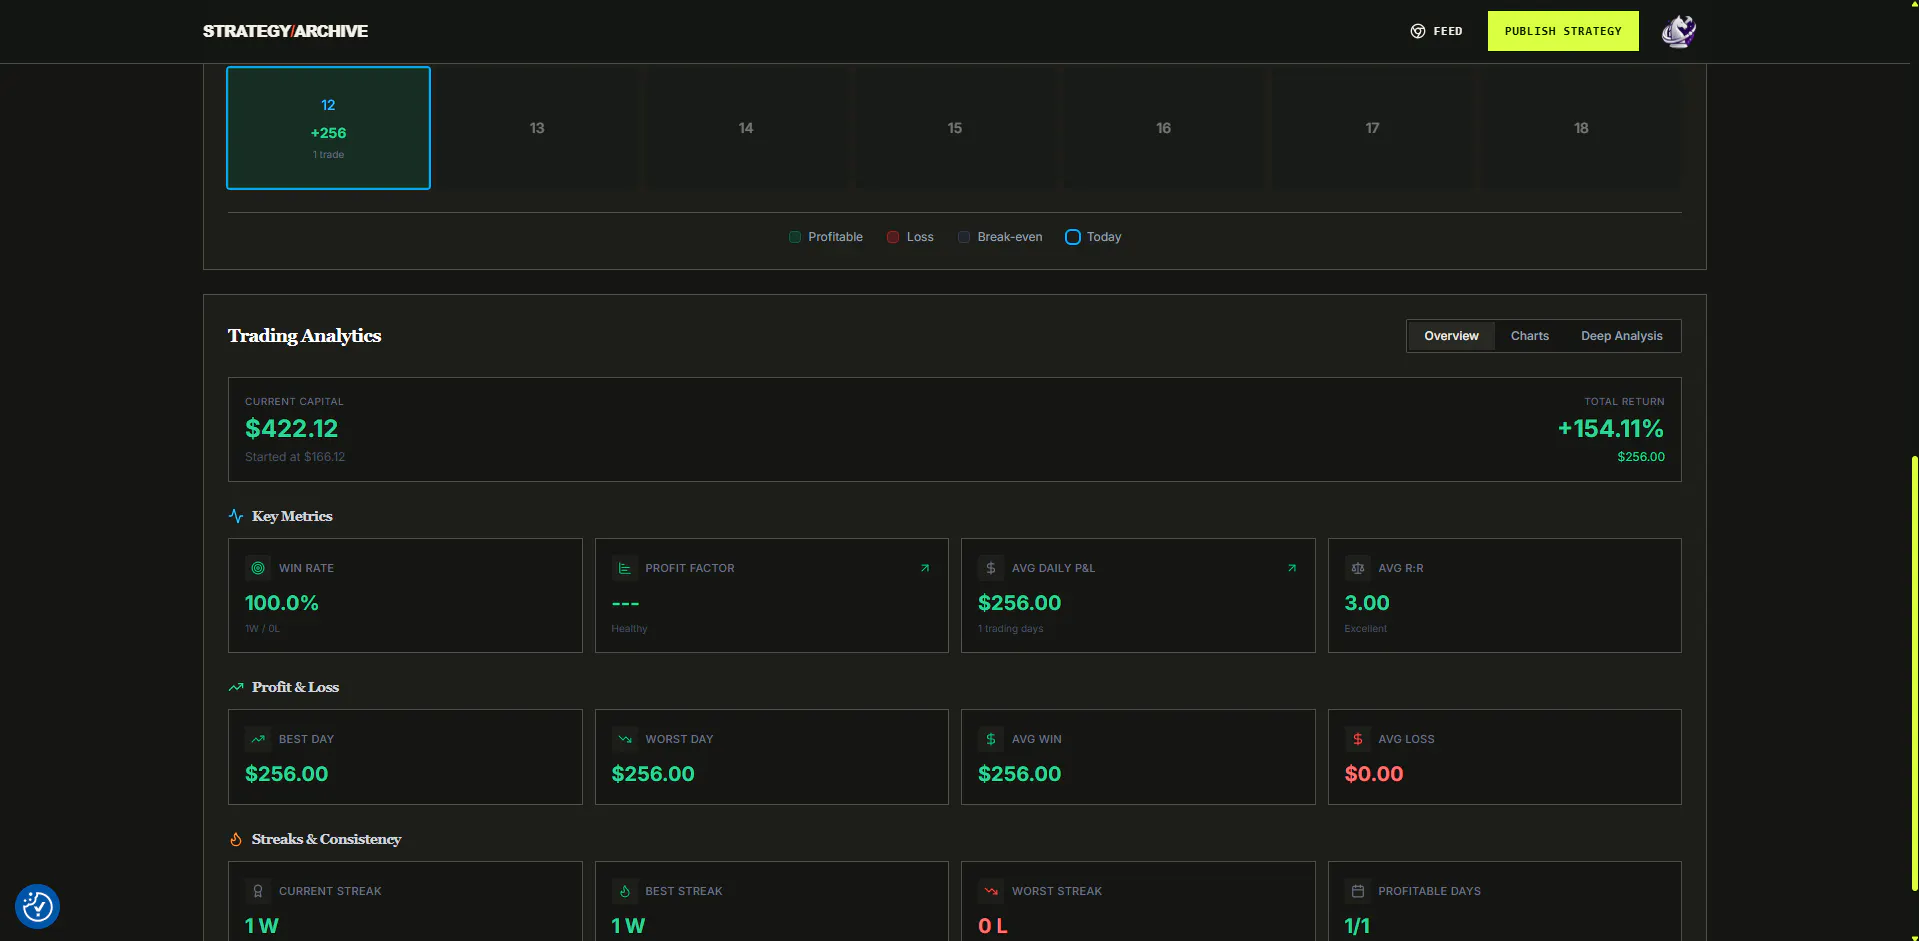Click the Profitable Days calendar icon
1919x941 pixels.
pos(1358,891)
